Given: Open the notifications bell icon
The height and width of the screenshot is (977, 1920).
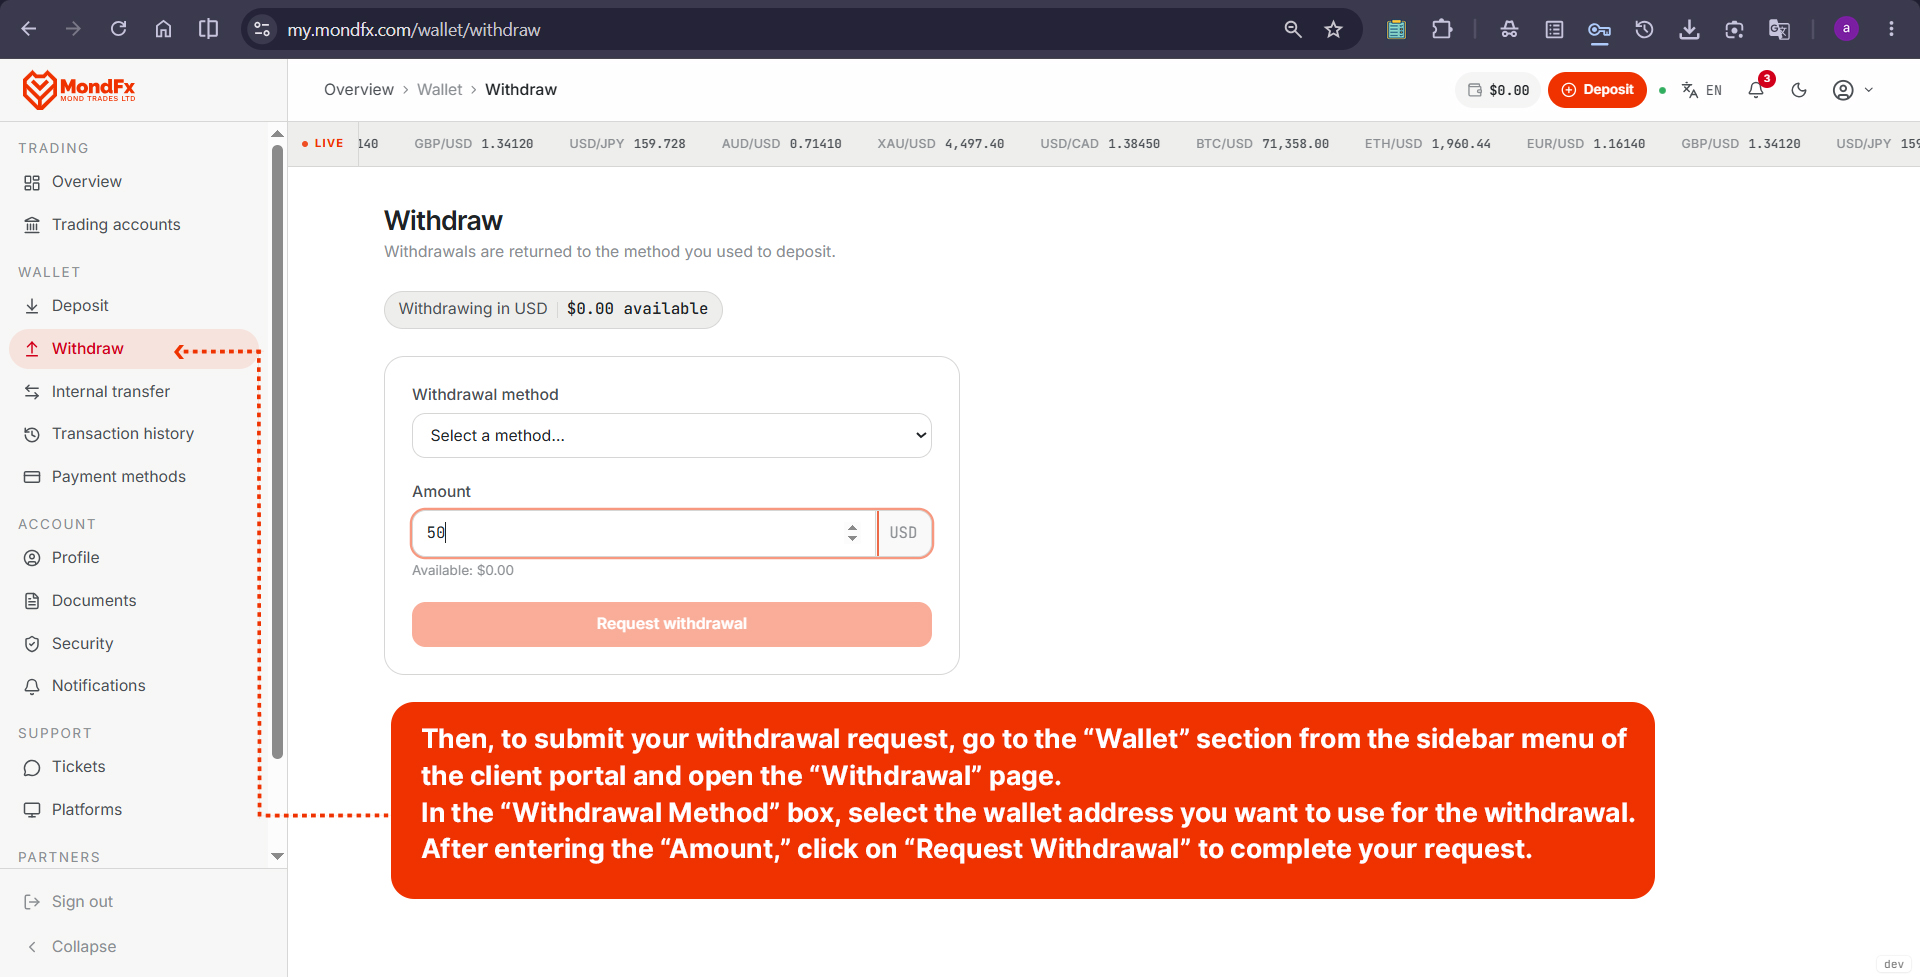Looking at the screenshot, I should [x=1756, y=90].
